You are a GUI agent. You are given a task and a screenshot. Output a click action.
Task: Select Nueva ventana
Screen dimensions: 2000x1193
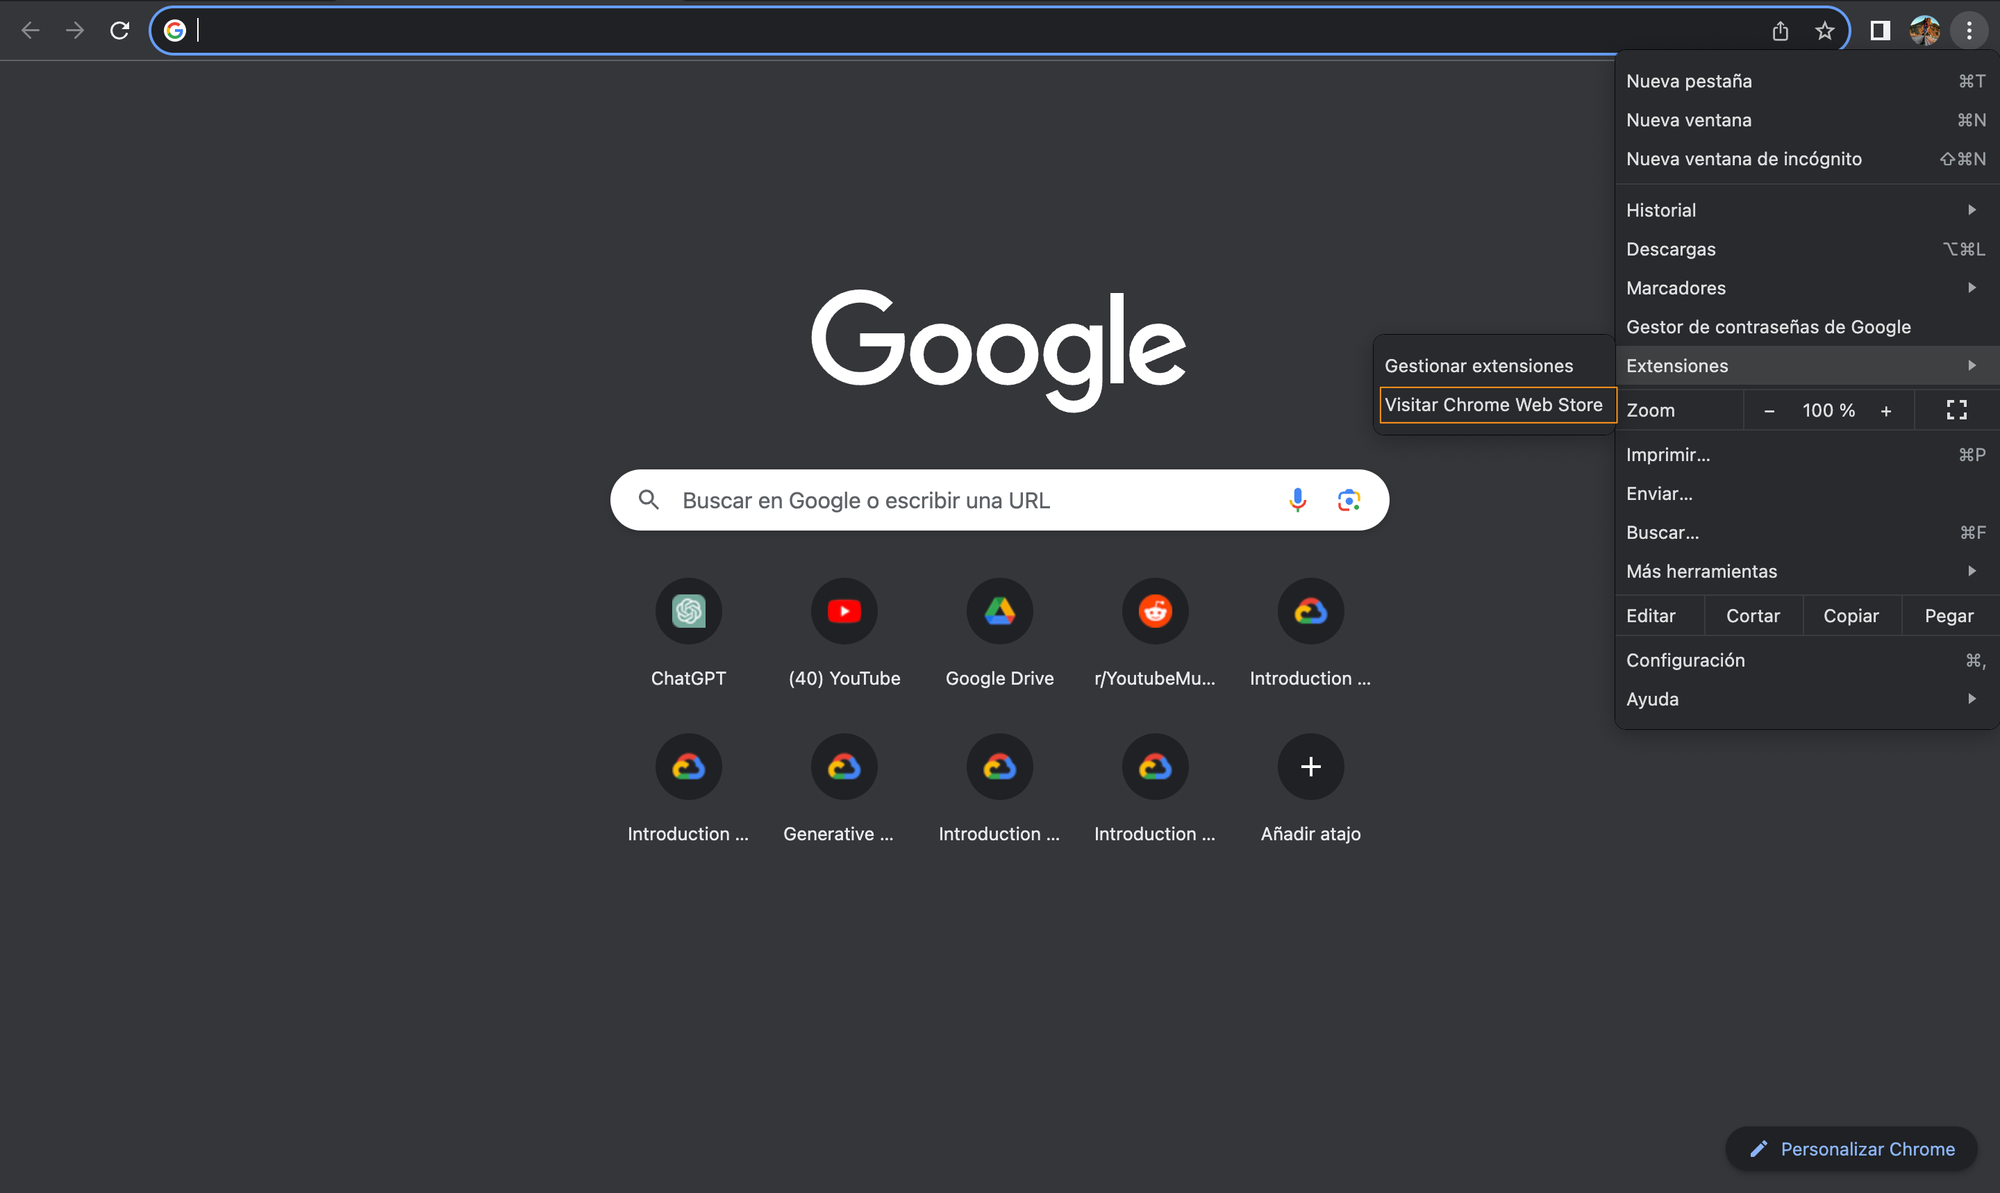1806,120
